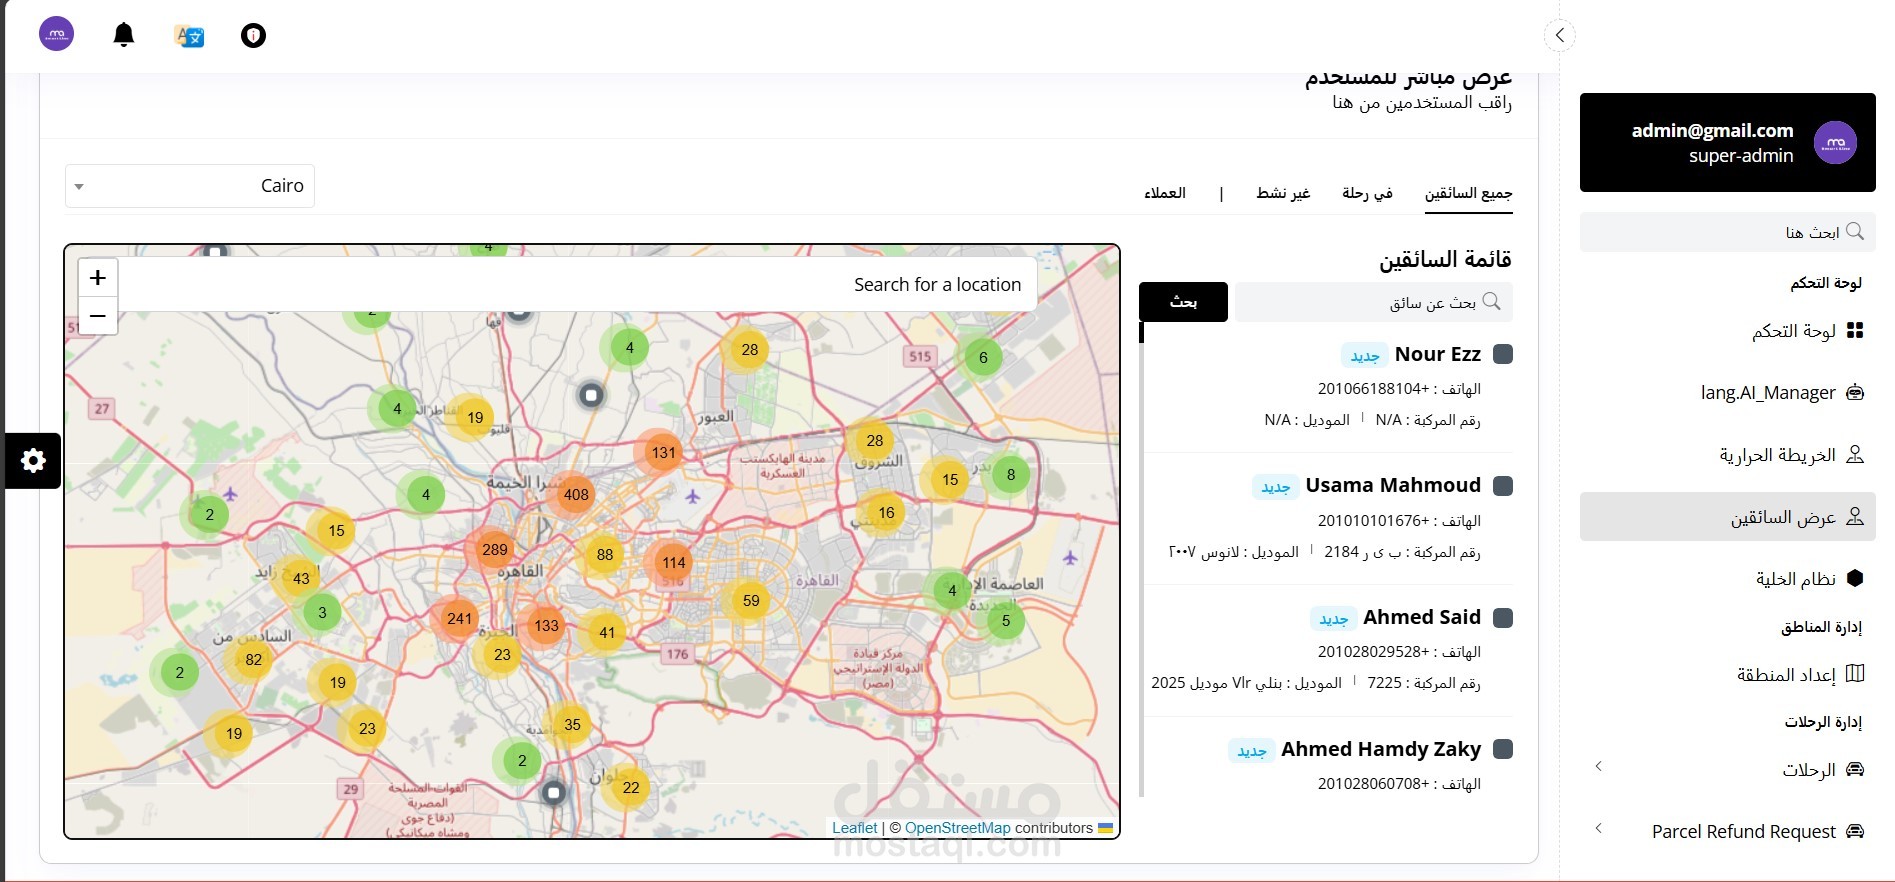This screenshot has width=1895, height=882.
Task: Click the black circular info icon in the top bar
Action: coord(253,36)
